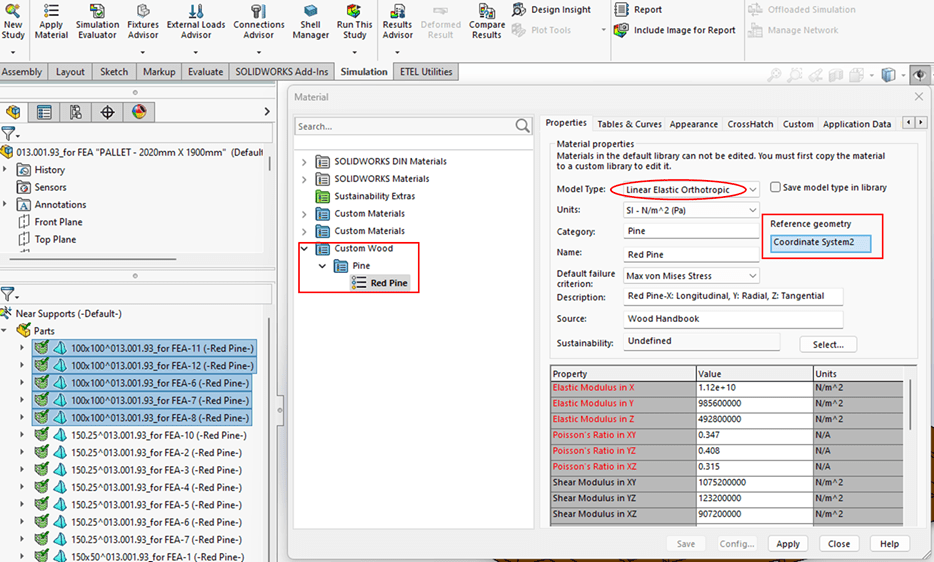Click the Description text field
Image resolution: width=934 pixels, height=562 pixels.
pos(732,297)
